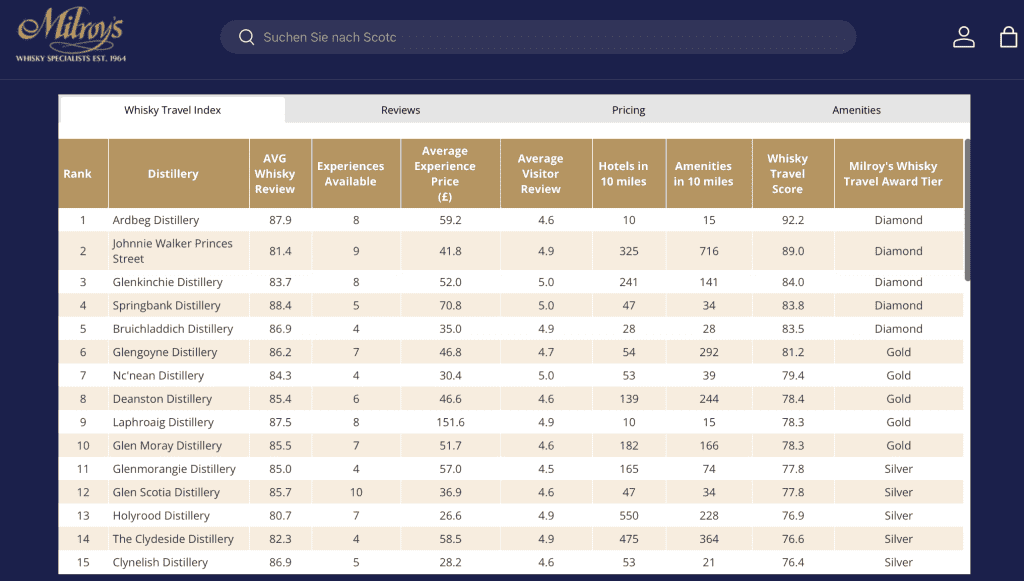Click Ardbeg's travel score 92.2
Screen dimensions: 1024x581
pos(793,220)
